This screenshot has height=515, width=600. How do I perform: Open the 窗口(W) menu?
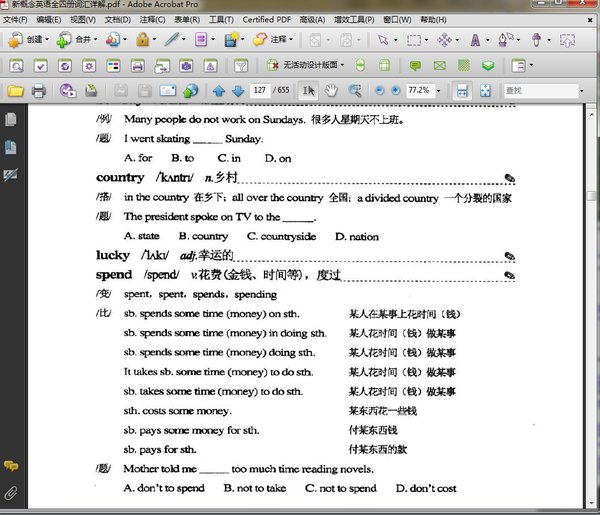click(x=397, y=20)
